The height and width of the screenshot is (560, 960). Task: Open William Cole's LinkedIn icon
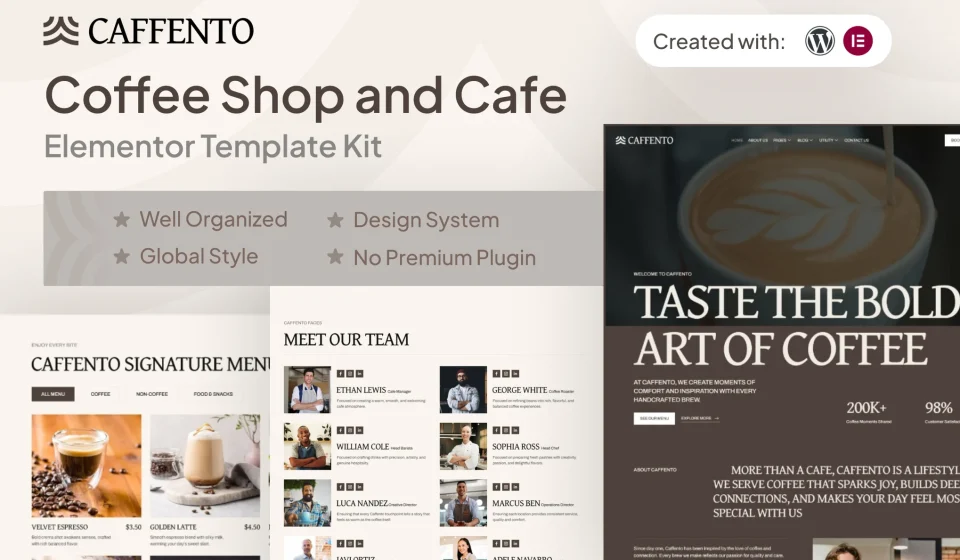click(359, 430)
